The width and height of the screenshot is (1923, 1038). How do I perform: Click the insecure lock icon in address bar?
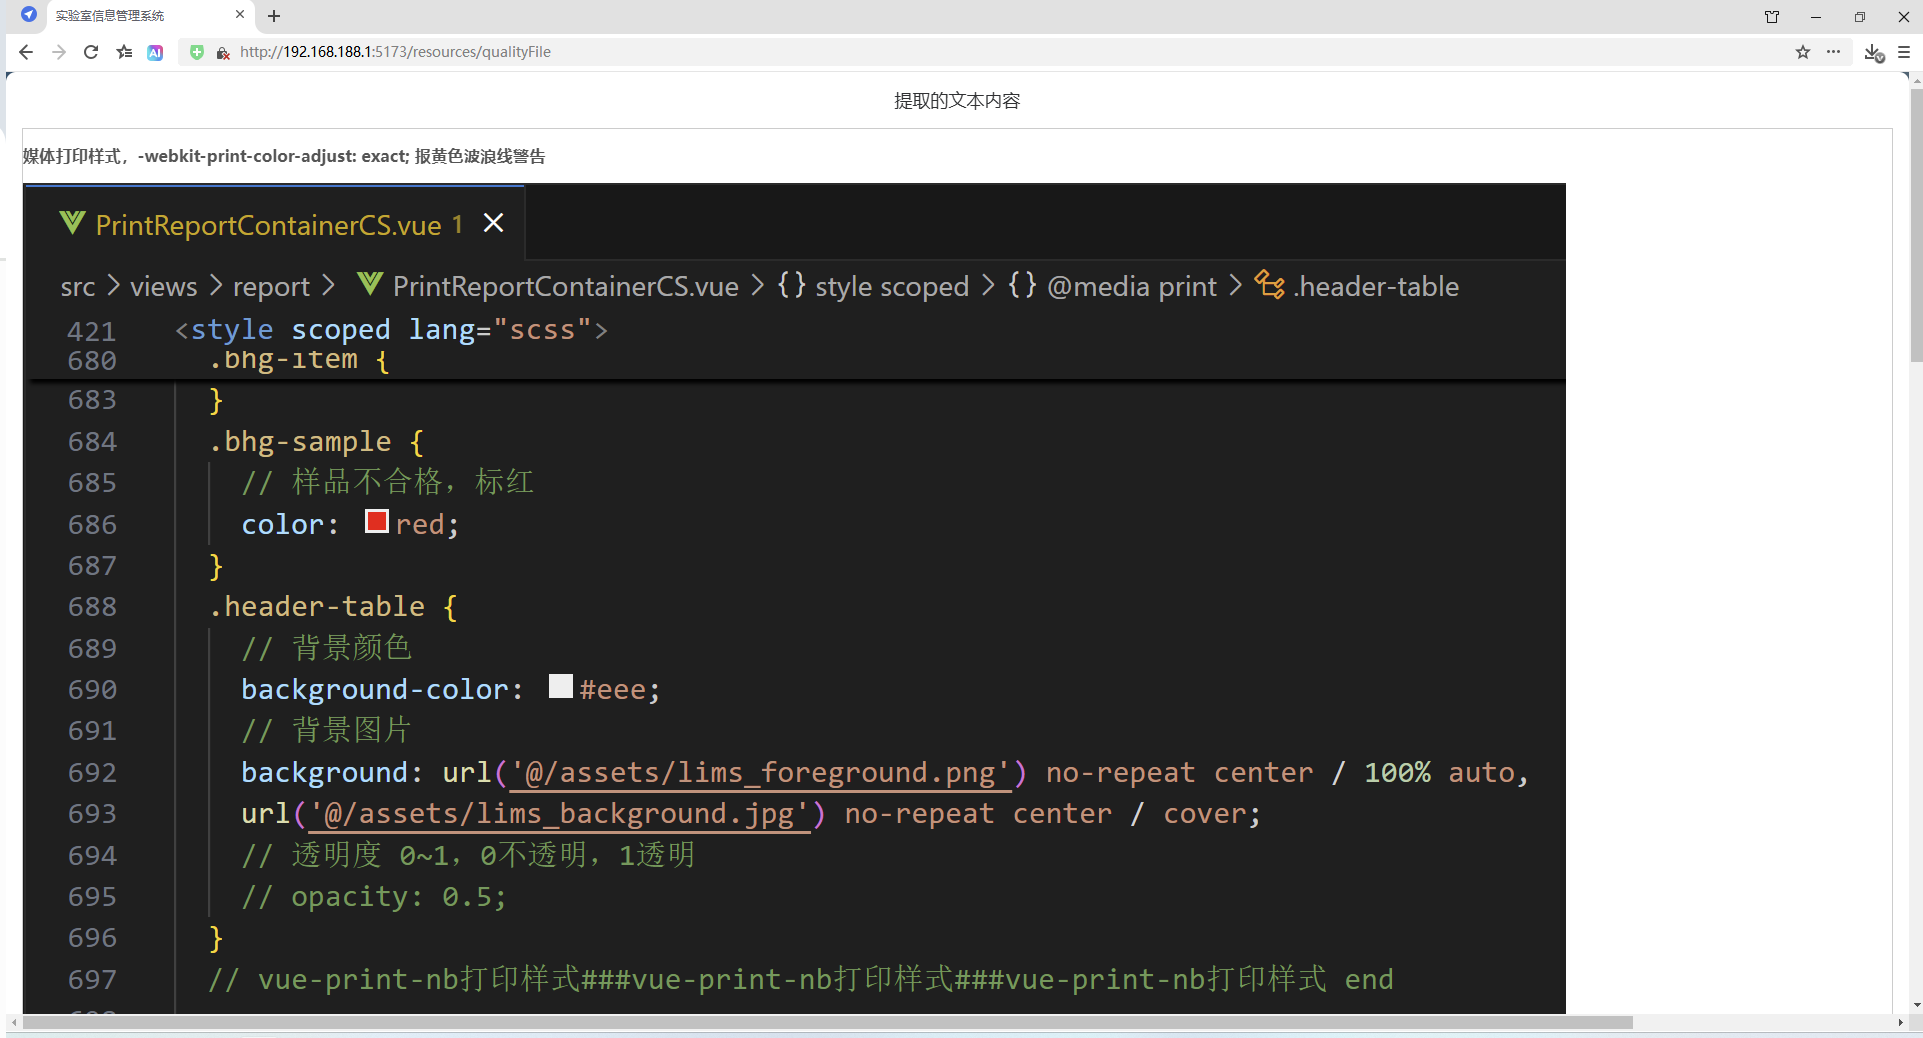click(222, 53)
